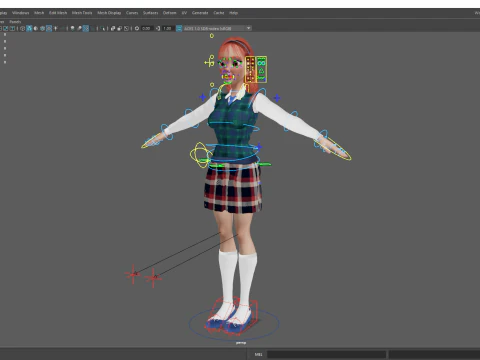
Task: Select the yellow arrow control left of face
Action: pos(210,62)
